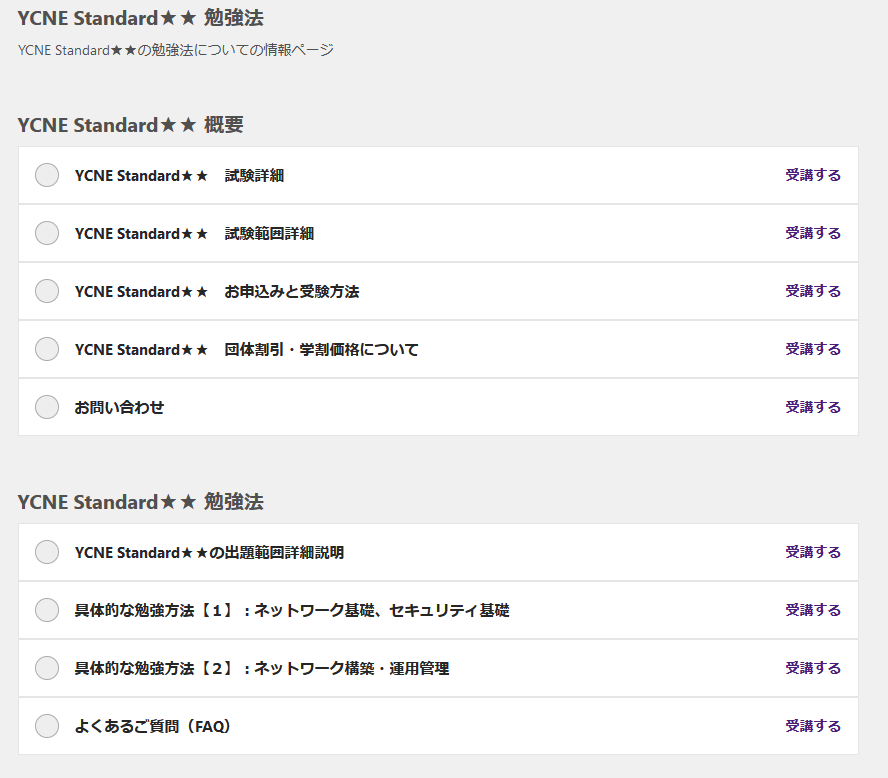Open 受講する for 団体割引・学割価格について
The height and width of the screenshot is (778, 888).
pyautogui.click(x=813, y=349)
